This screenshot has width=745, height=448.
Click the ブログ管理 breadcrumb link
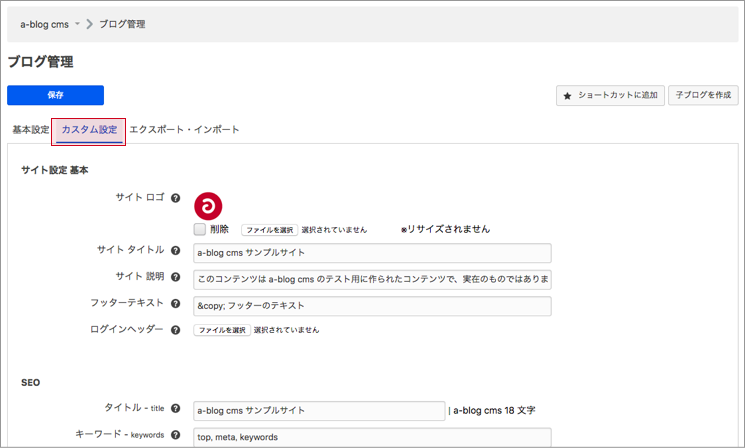[122, 24]
